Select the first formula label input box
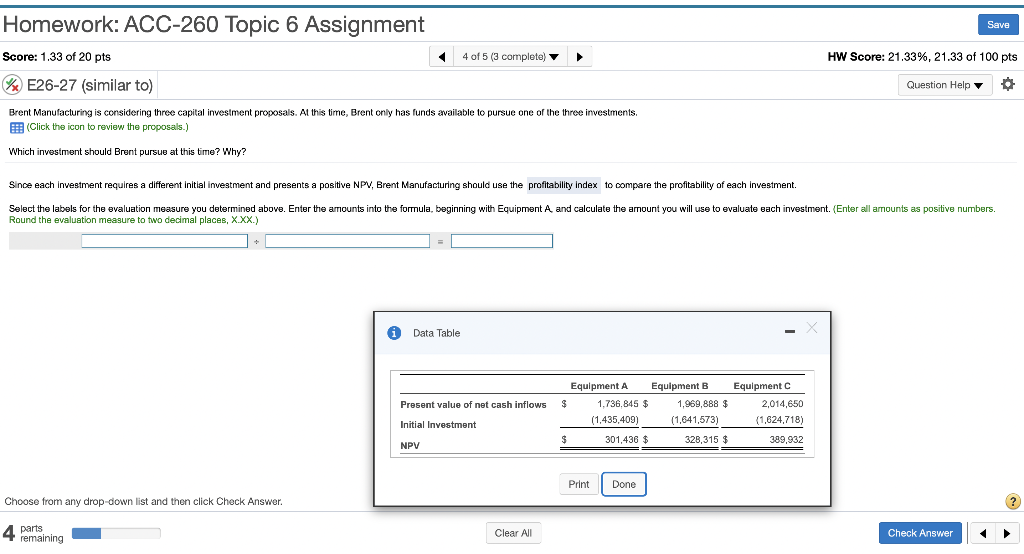The width and height of the screenshot is (1024, 554). coord(165,241)
